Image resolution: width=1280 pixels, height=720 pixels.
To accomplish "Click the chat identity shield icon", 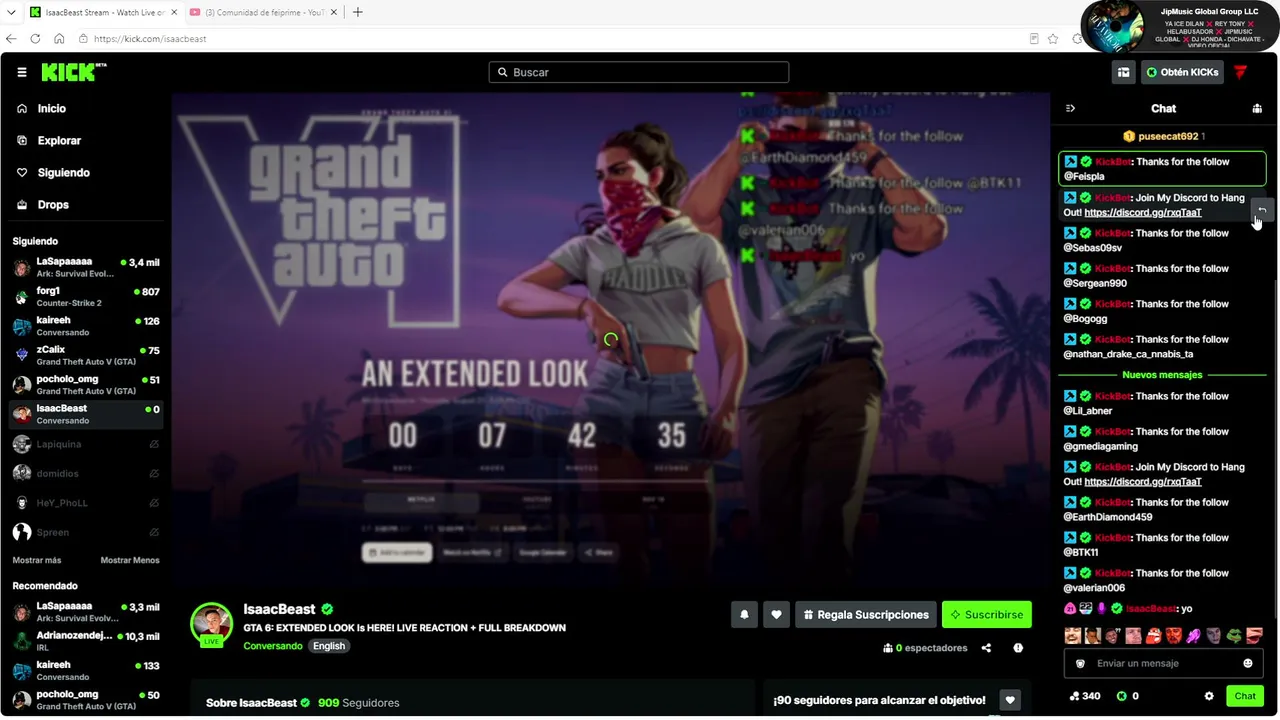I will (1080, 663).
